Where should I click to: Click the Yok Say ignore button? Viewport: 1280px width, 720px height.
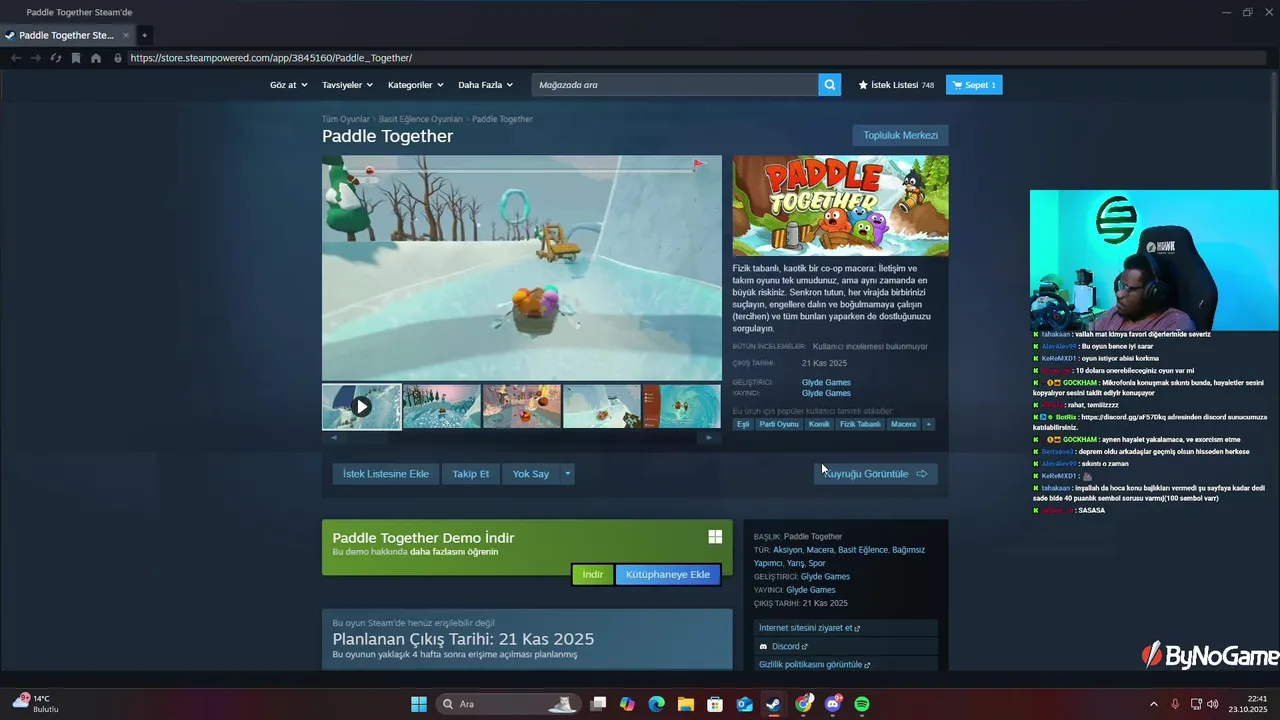[x=531, y=474]
